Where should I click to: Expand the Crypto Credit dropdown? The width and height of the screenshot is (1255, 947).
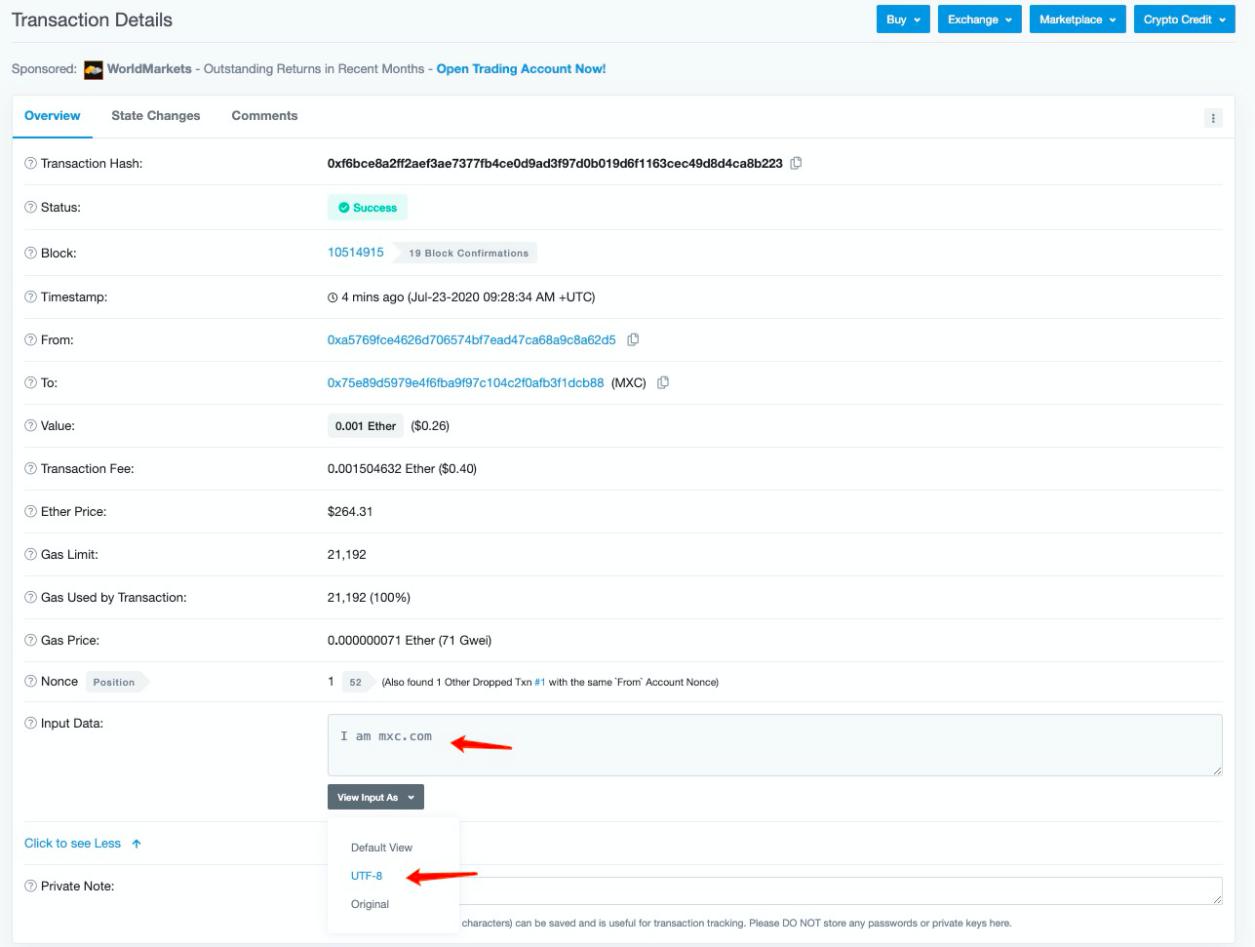[x=1184, y=20]
